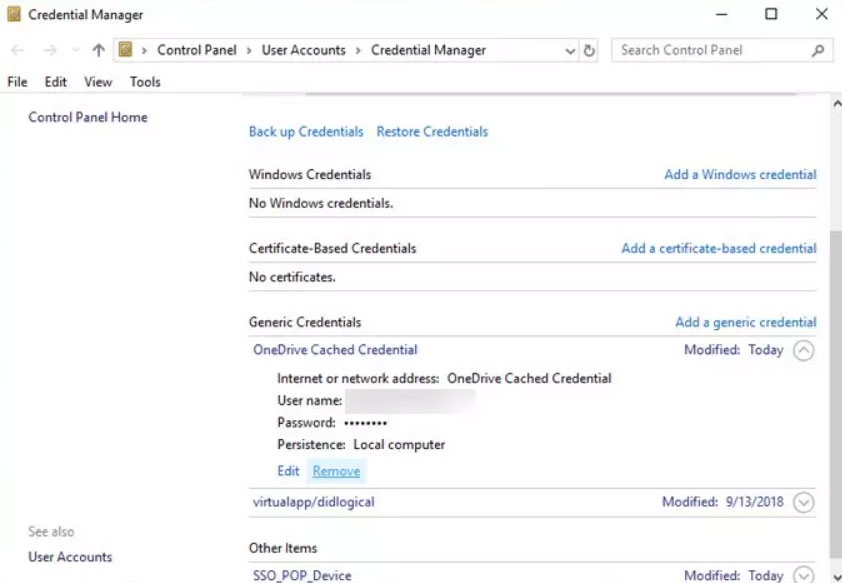Select Control Panel breadcrumb
Image resolution: width=842 pixels, height=583 pixels.
pos(197,50)
